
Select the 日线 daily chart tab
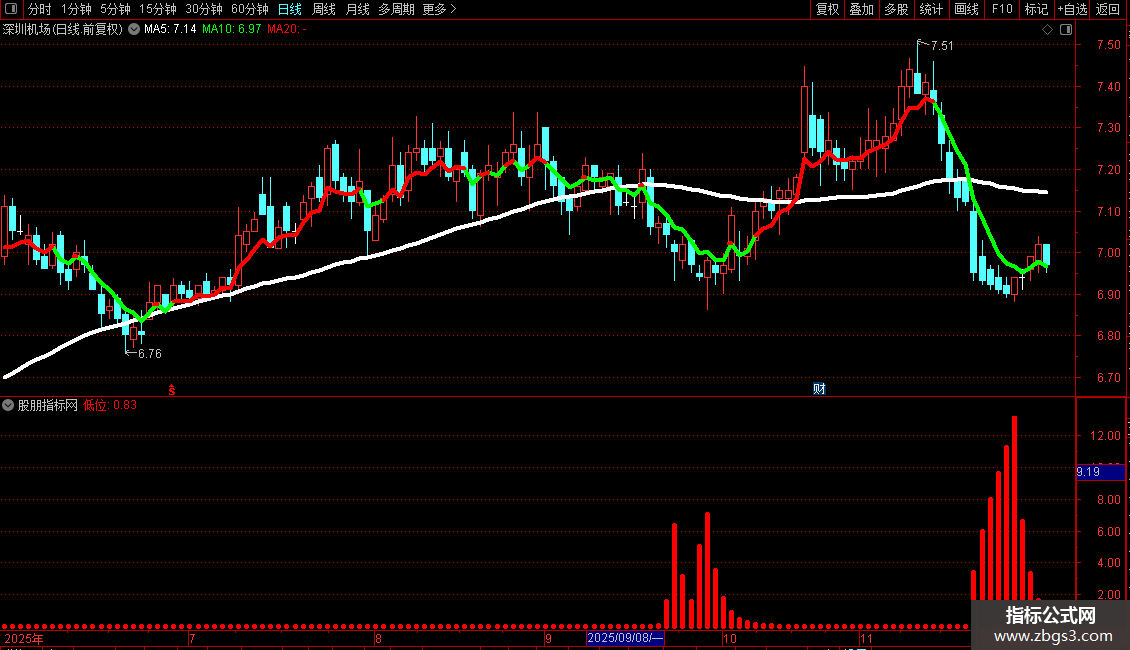tap(290, 9)
